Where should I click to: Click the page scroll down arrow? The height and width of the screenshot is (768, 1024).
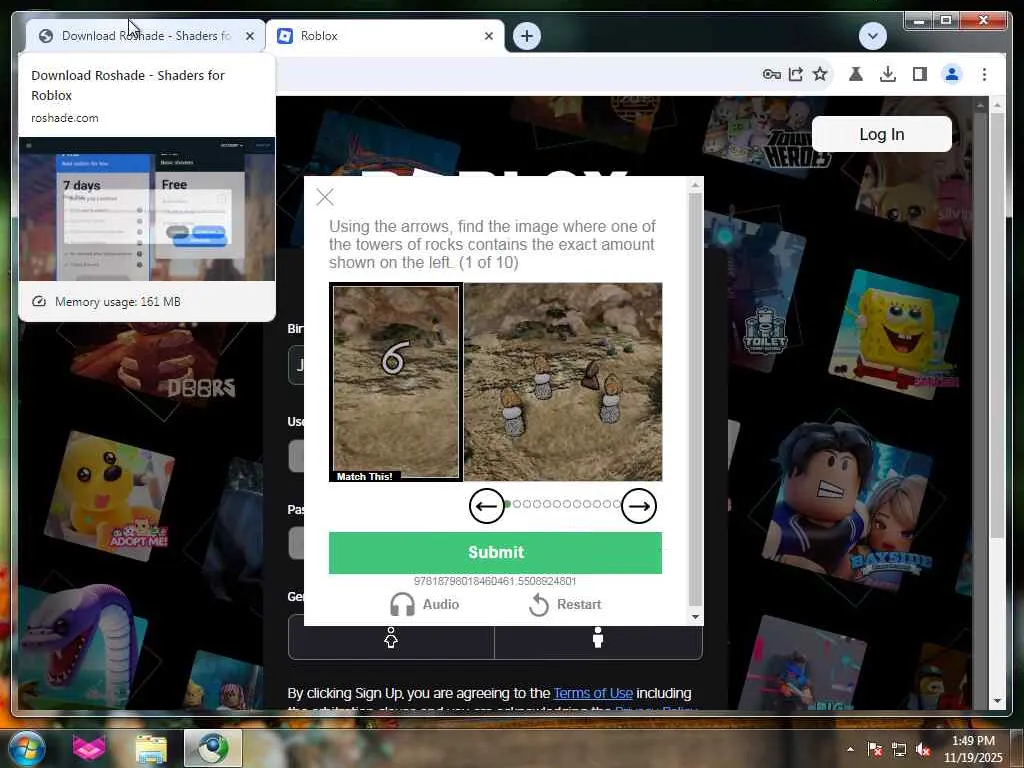point(997,701)
